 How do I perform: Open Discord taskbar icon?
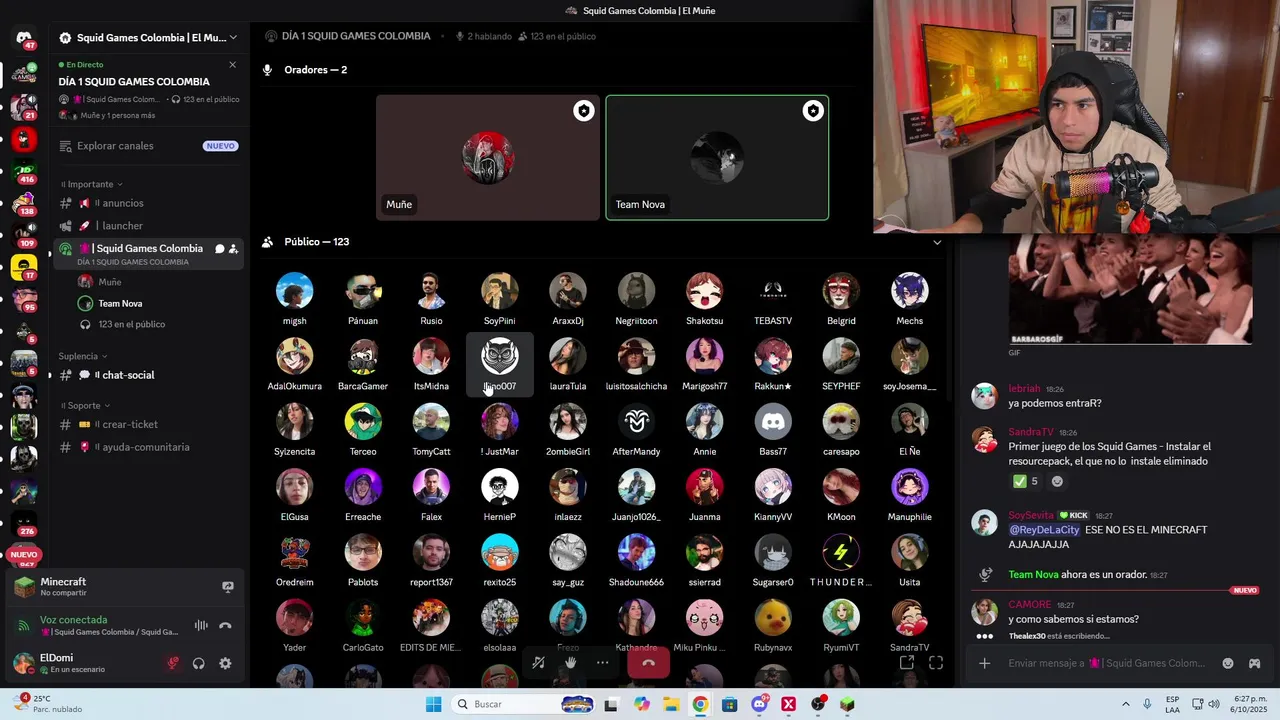(759, 704)
